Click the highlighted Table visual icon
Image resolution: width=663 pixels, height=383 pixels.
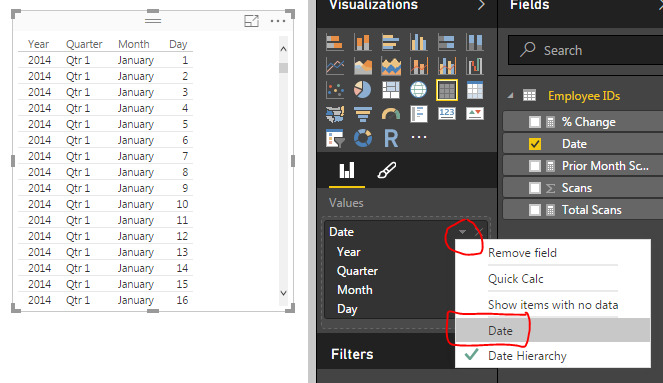pyautogui.click(x=447, y=90)
